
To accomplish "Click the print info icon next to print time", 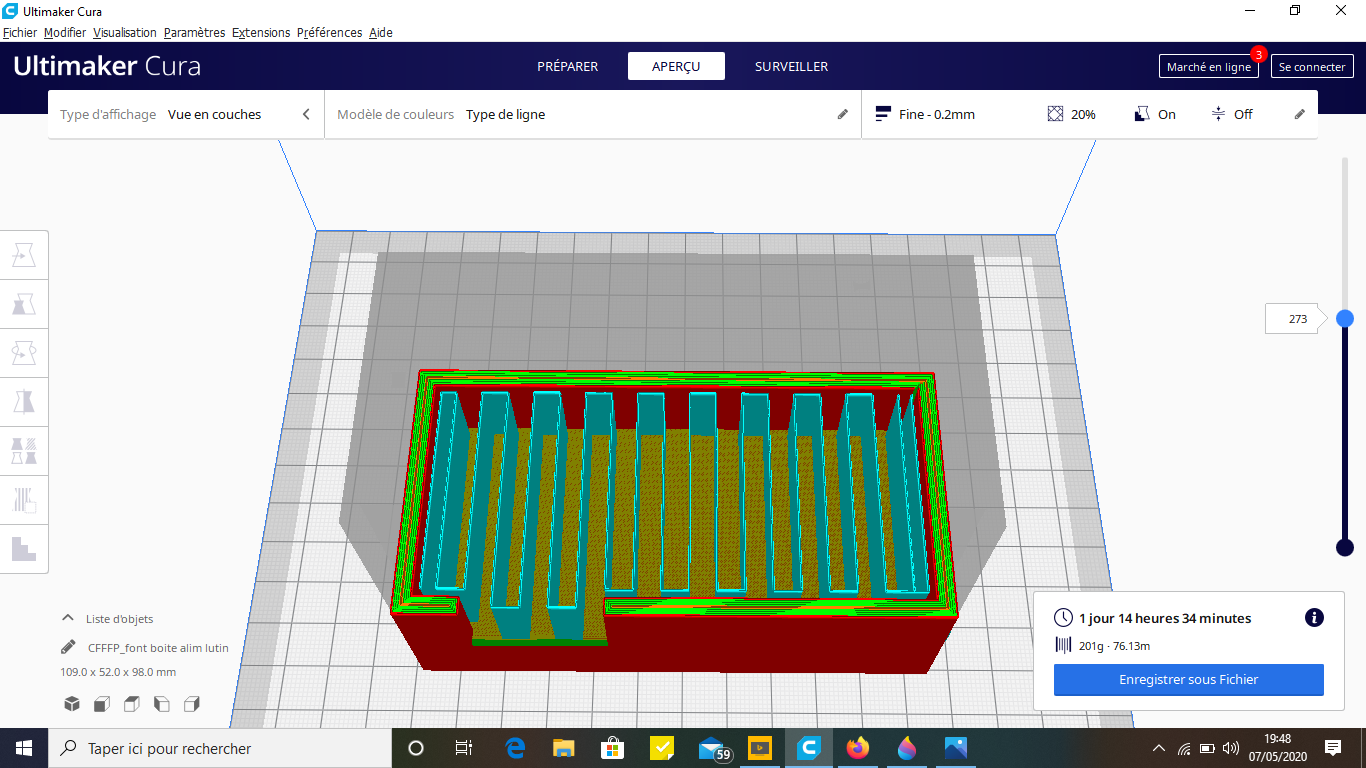I will [1314, 618].
